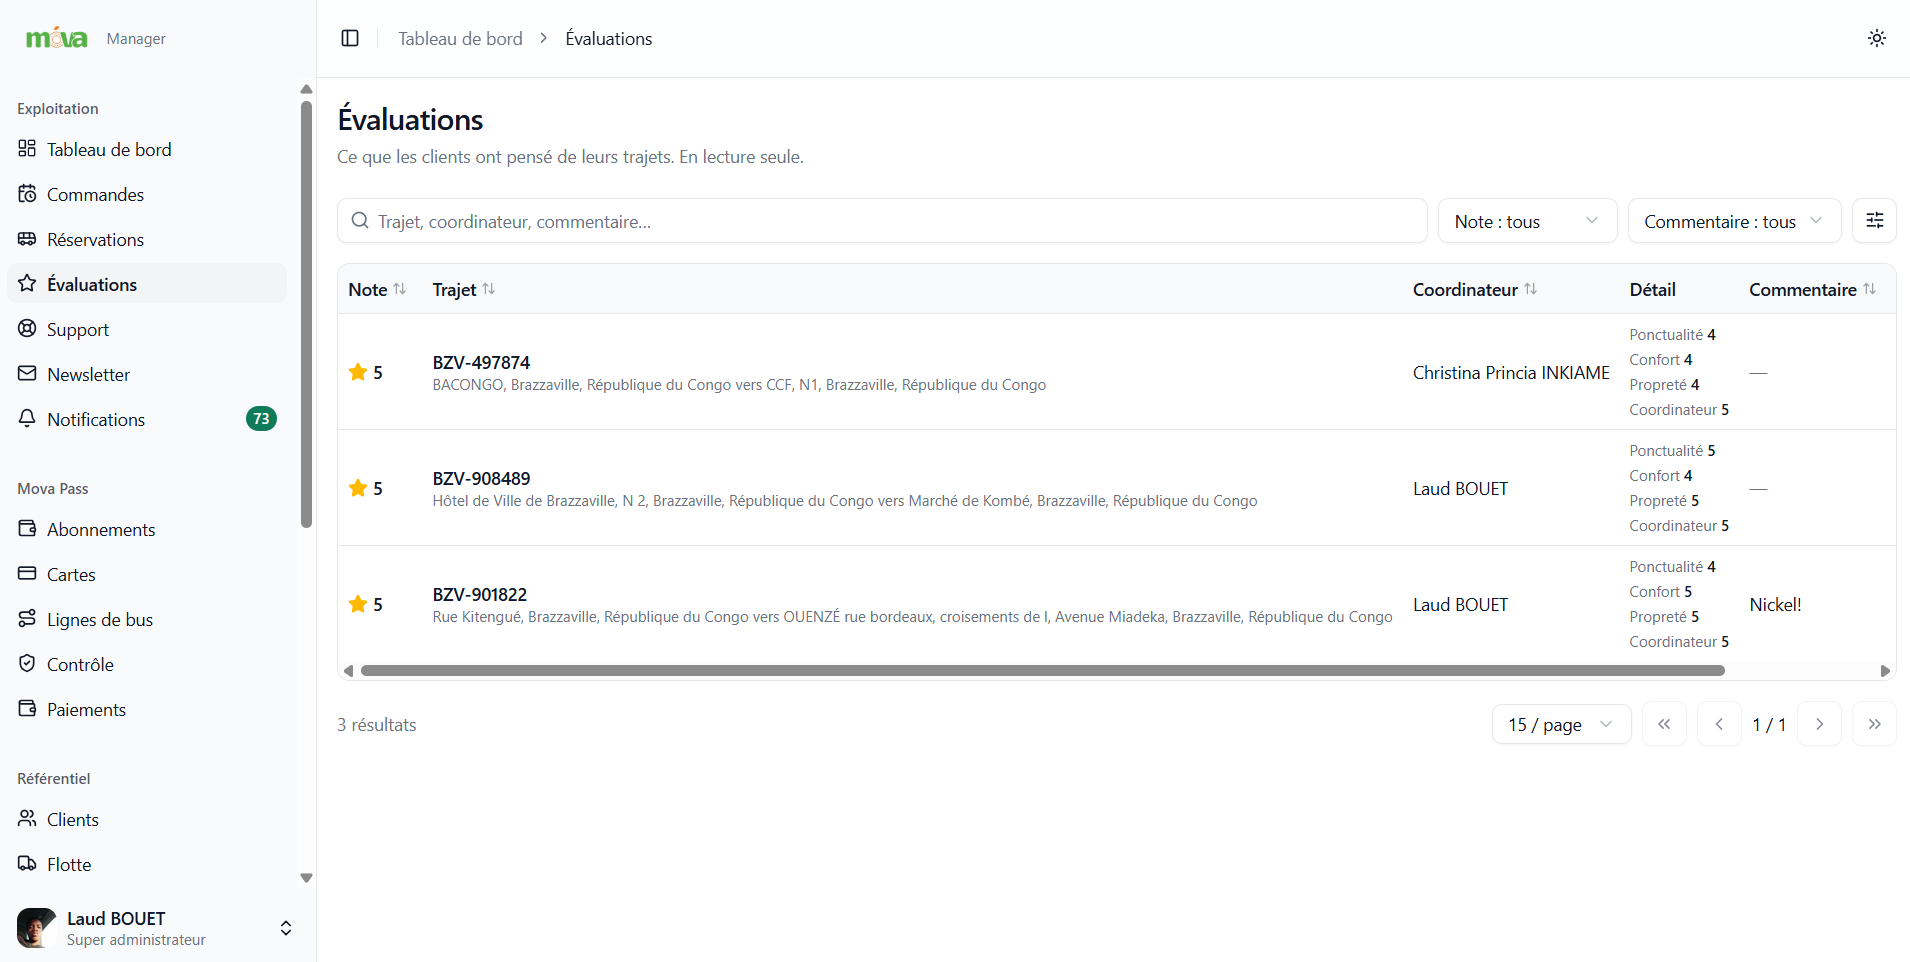Click the Lignes de bus route icon
Image resolution: width=1910 pixels, height=962 pixels.
27,618
